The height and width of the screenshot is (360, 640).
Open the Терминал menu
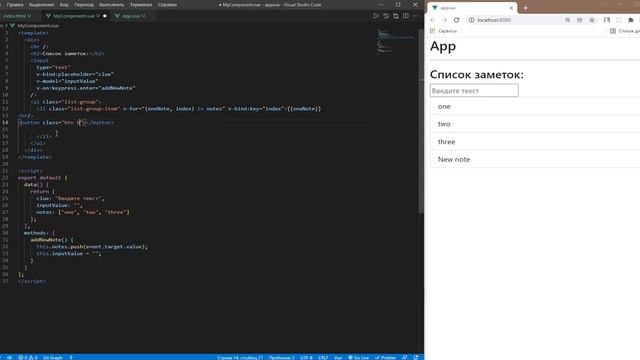[x=141, y=4]
